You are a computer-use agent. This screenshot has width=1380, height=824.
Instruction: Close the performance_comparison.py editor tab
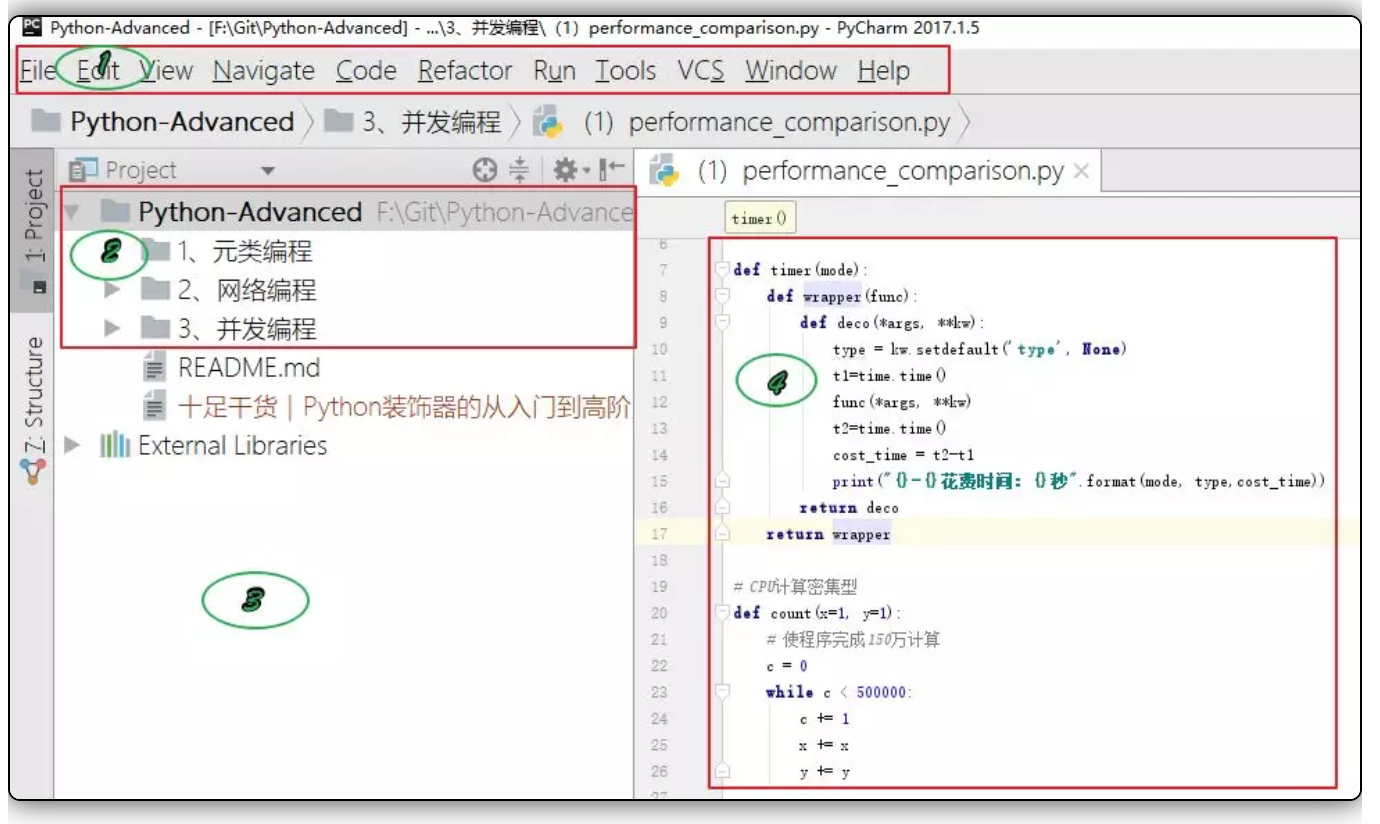[1080, 171]
